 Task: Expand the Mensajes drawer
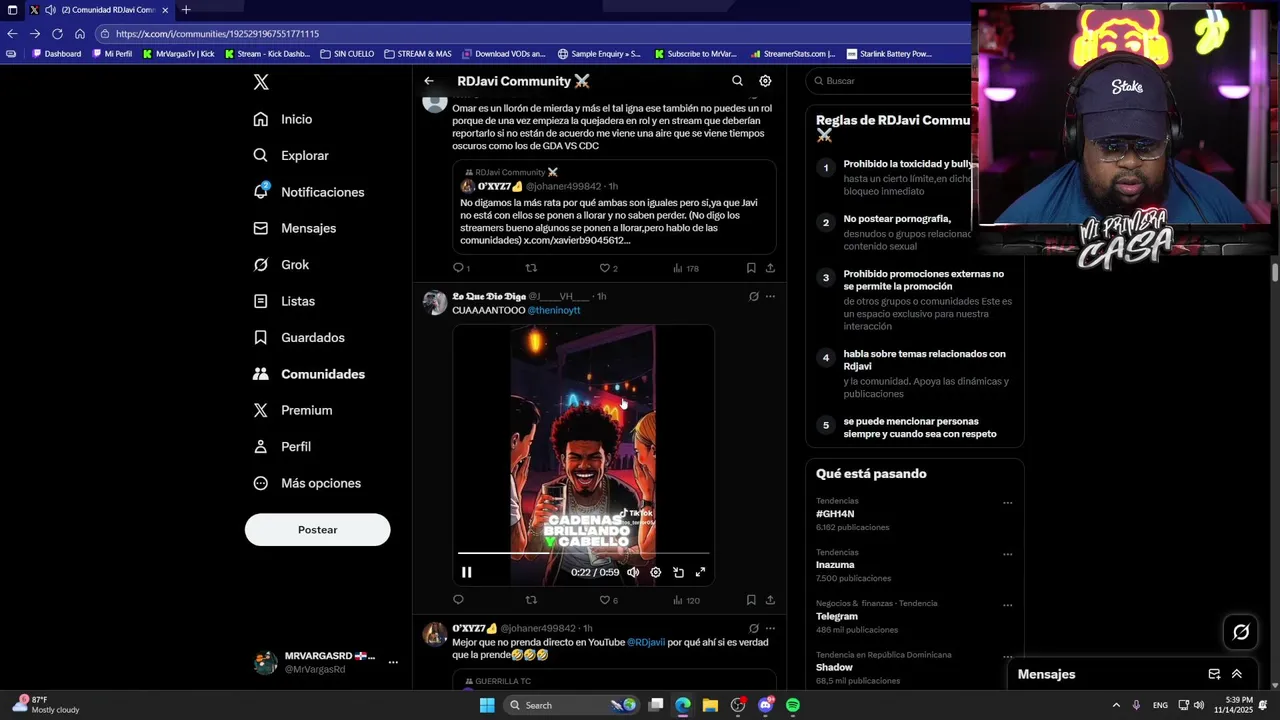[x=1237, y=674]
